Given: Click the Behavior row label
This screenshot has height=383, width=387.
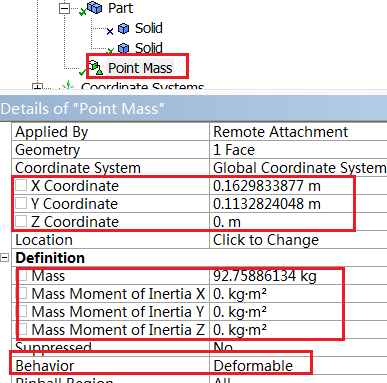Looking at the screenshot, I should (45, 366).
